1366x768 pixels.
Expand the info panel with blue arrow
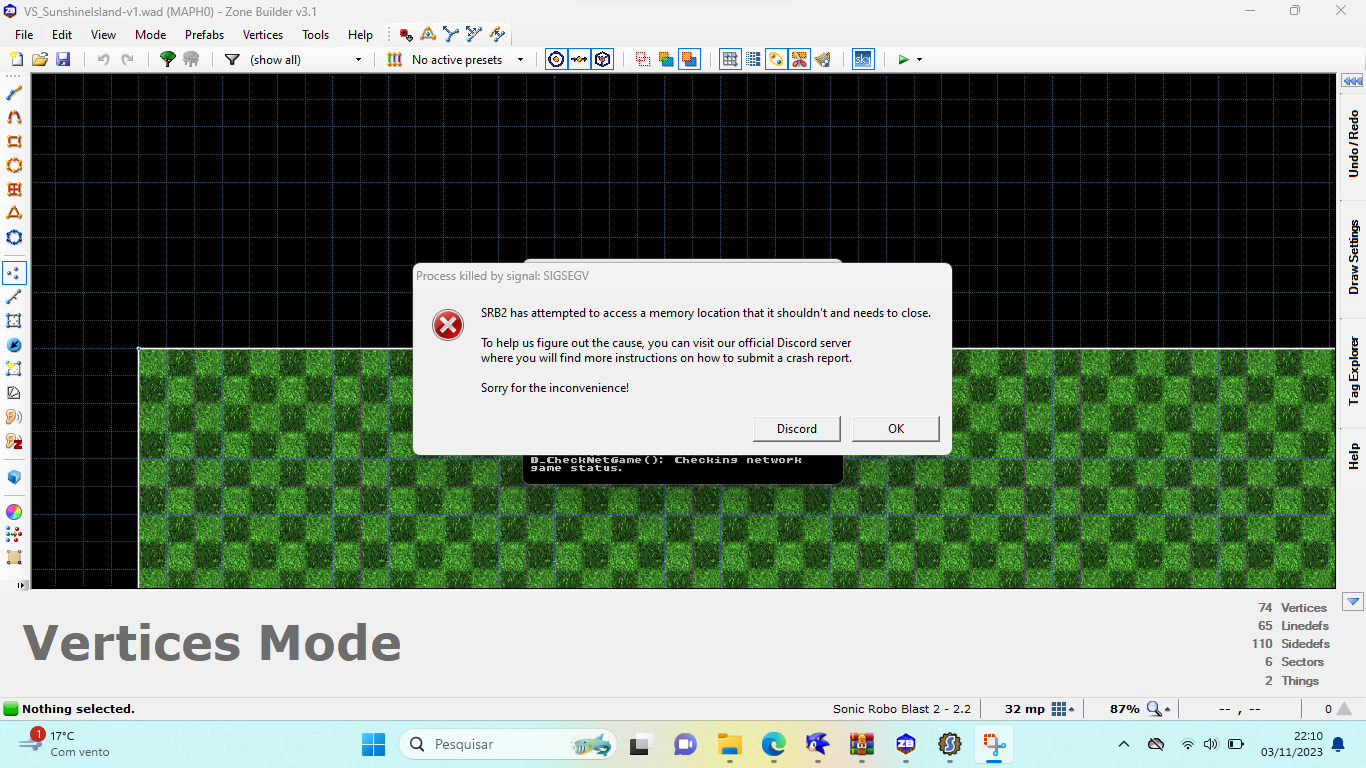coord(1353,602)
